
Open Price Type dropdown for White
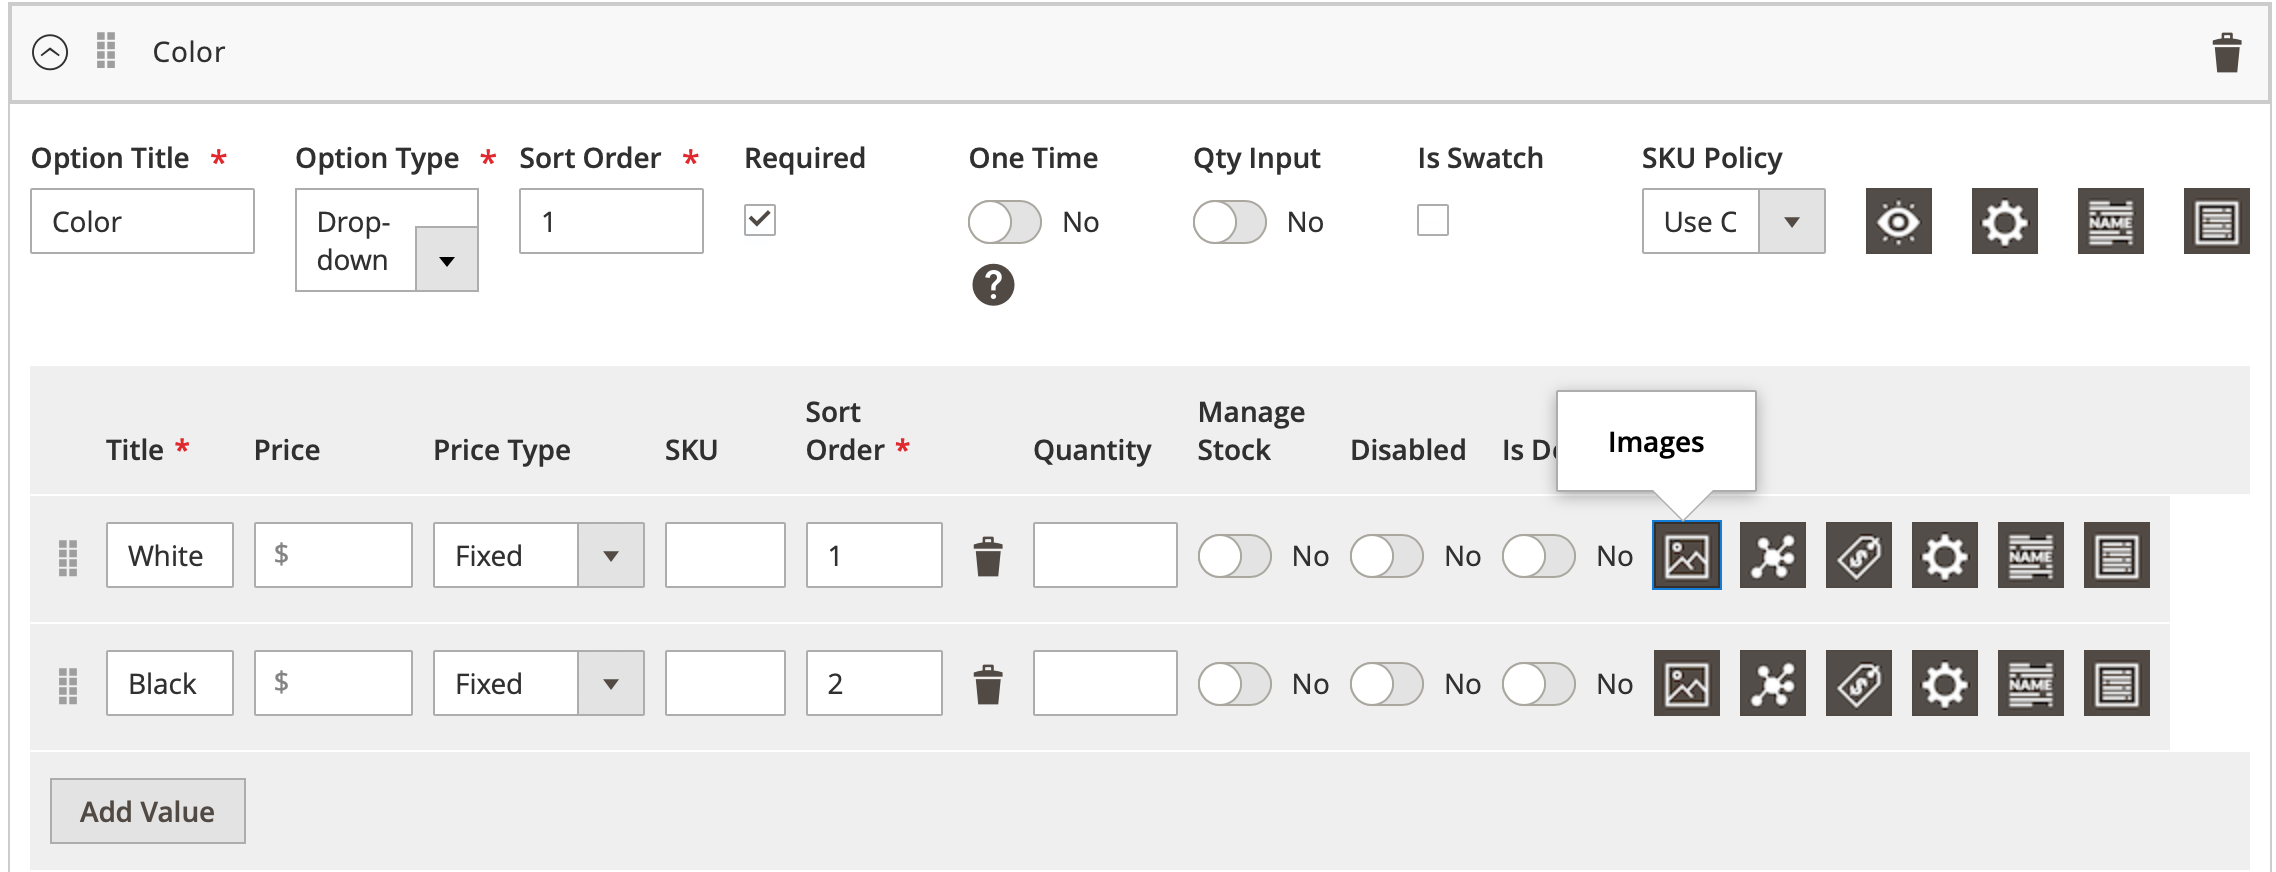point(539,555)
